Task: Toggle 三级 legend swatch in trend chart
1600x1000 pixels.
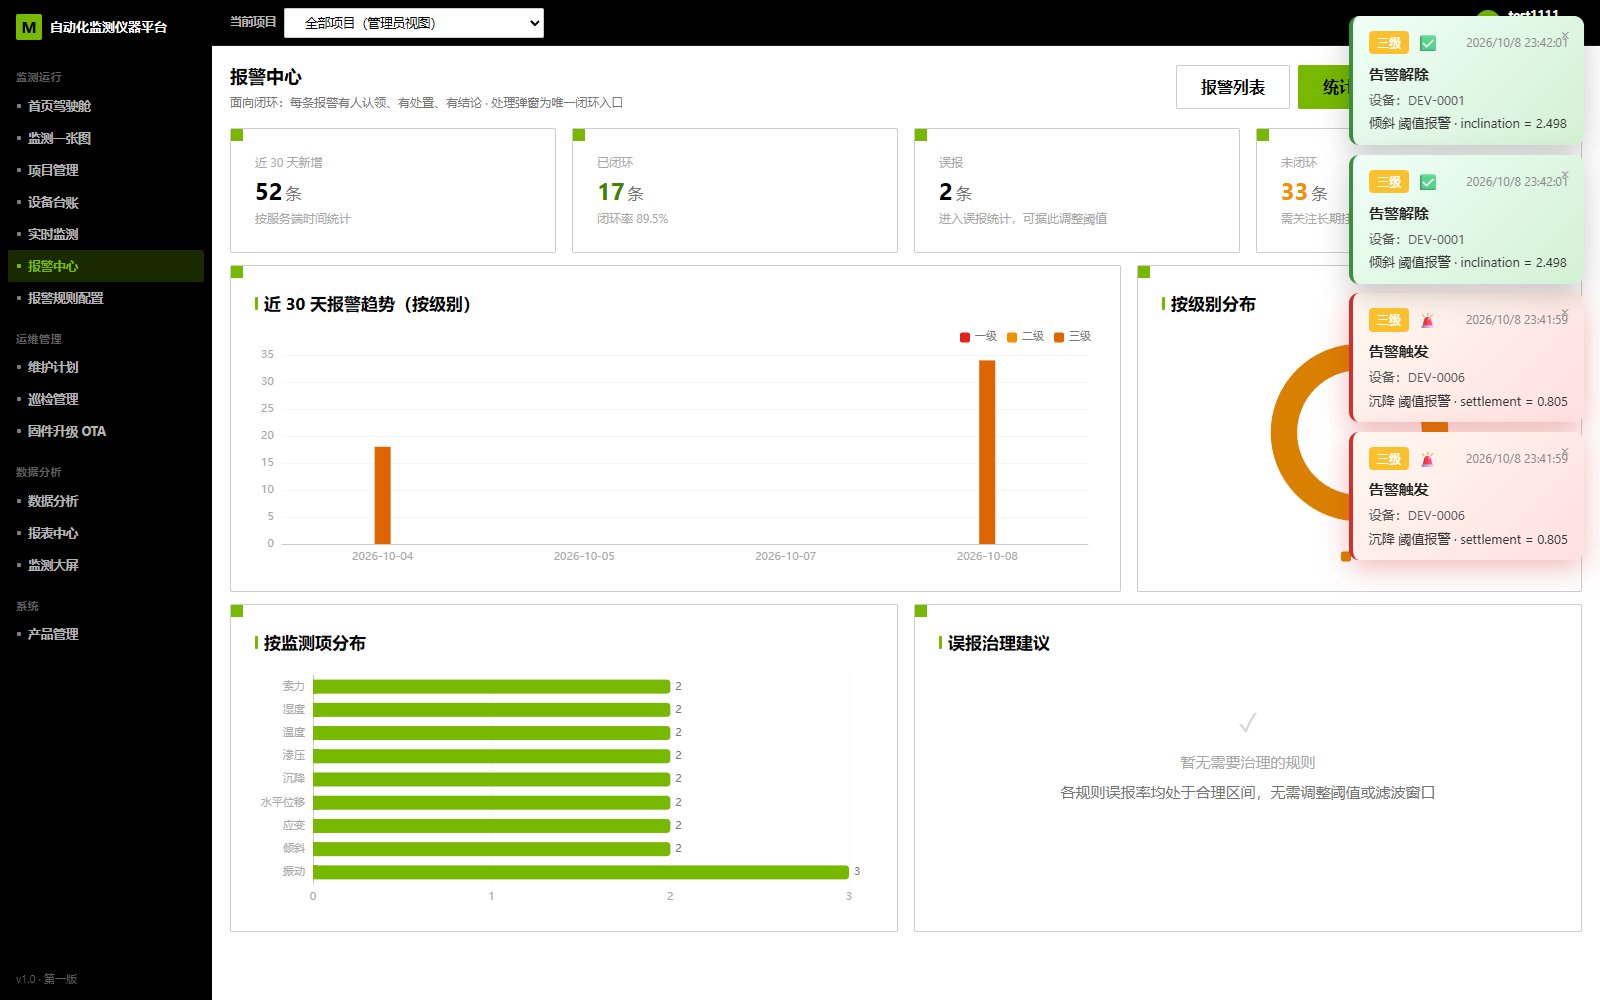Action: 1059,337
